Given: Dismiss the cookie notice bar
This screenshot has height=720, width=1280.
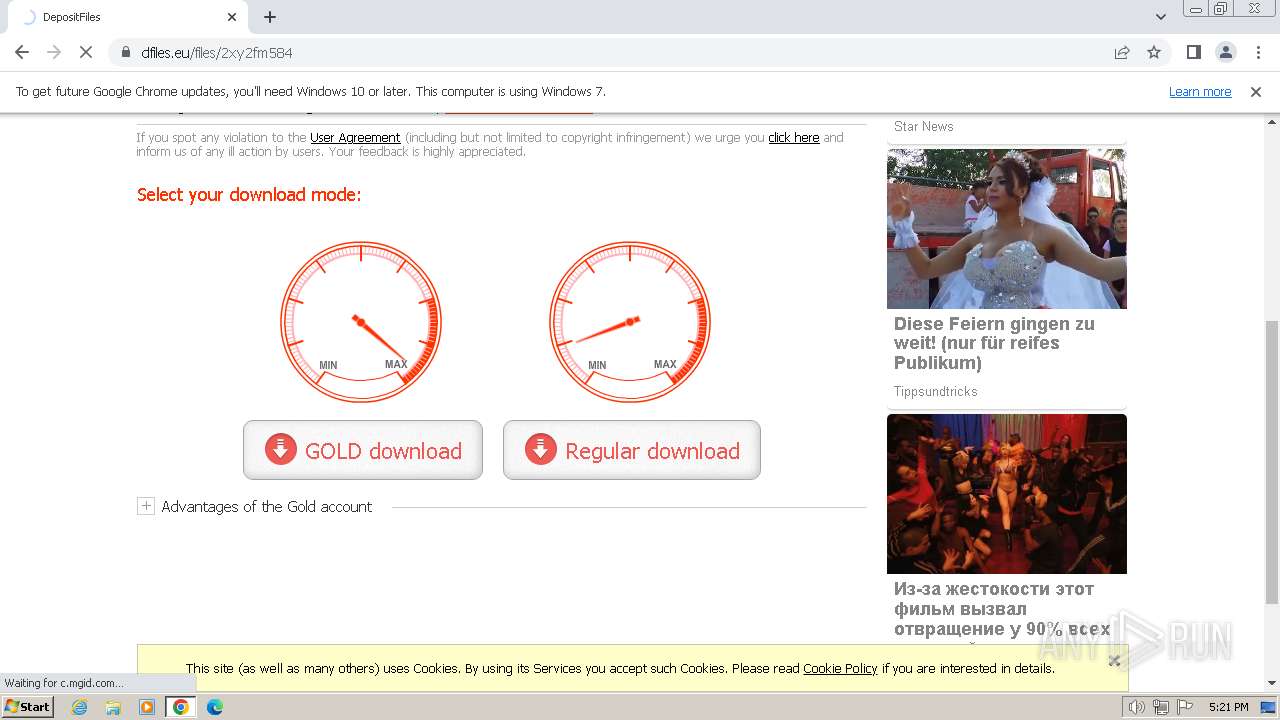Looking at the screenshot, I should [x=1114, y=660].
